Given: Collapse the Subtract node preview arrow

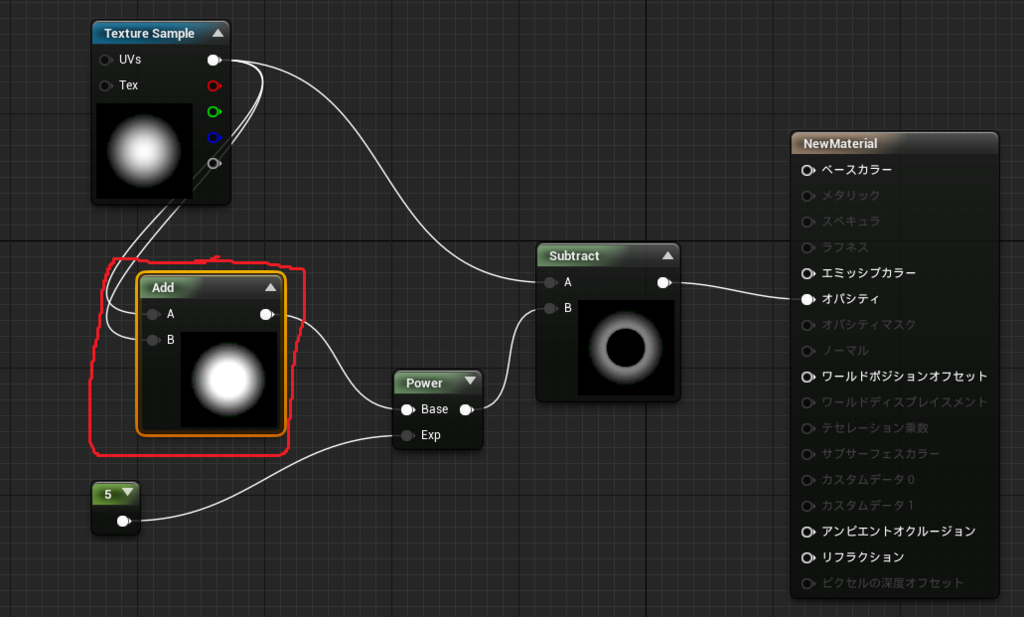Looking at the screenshot, I should 667,256.
